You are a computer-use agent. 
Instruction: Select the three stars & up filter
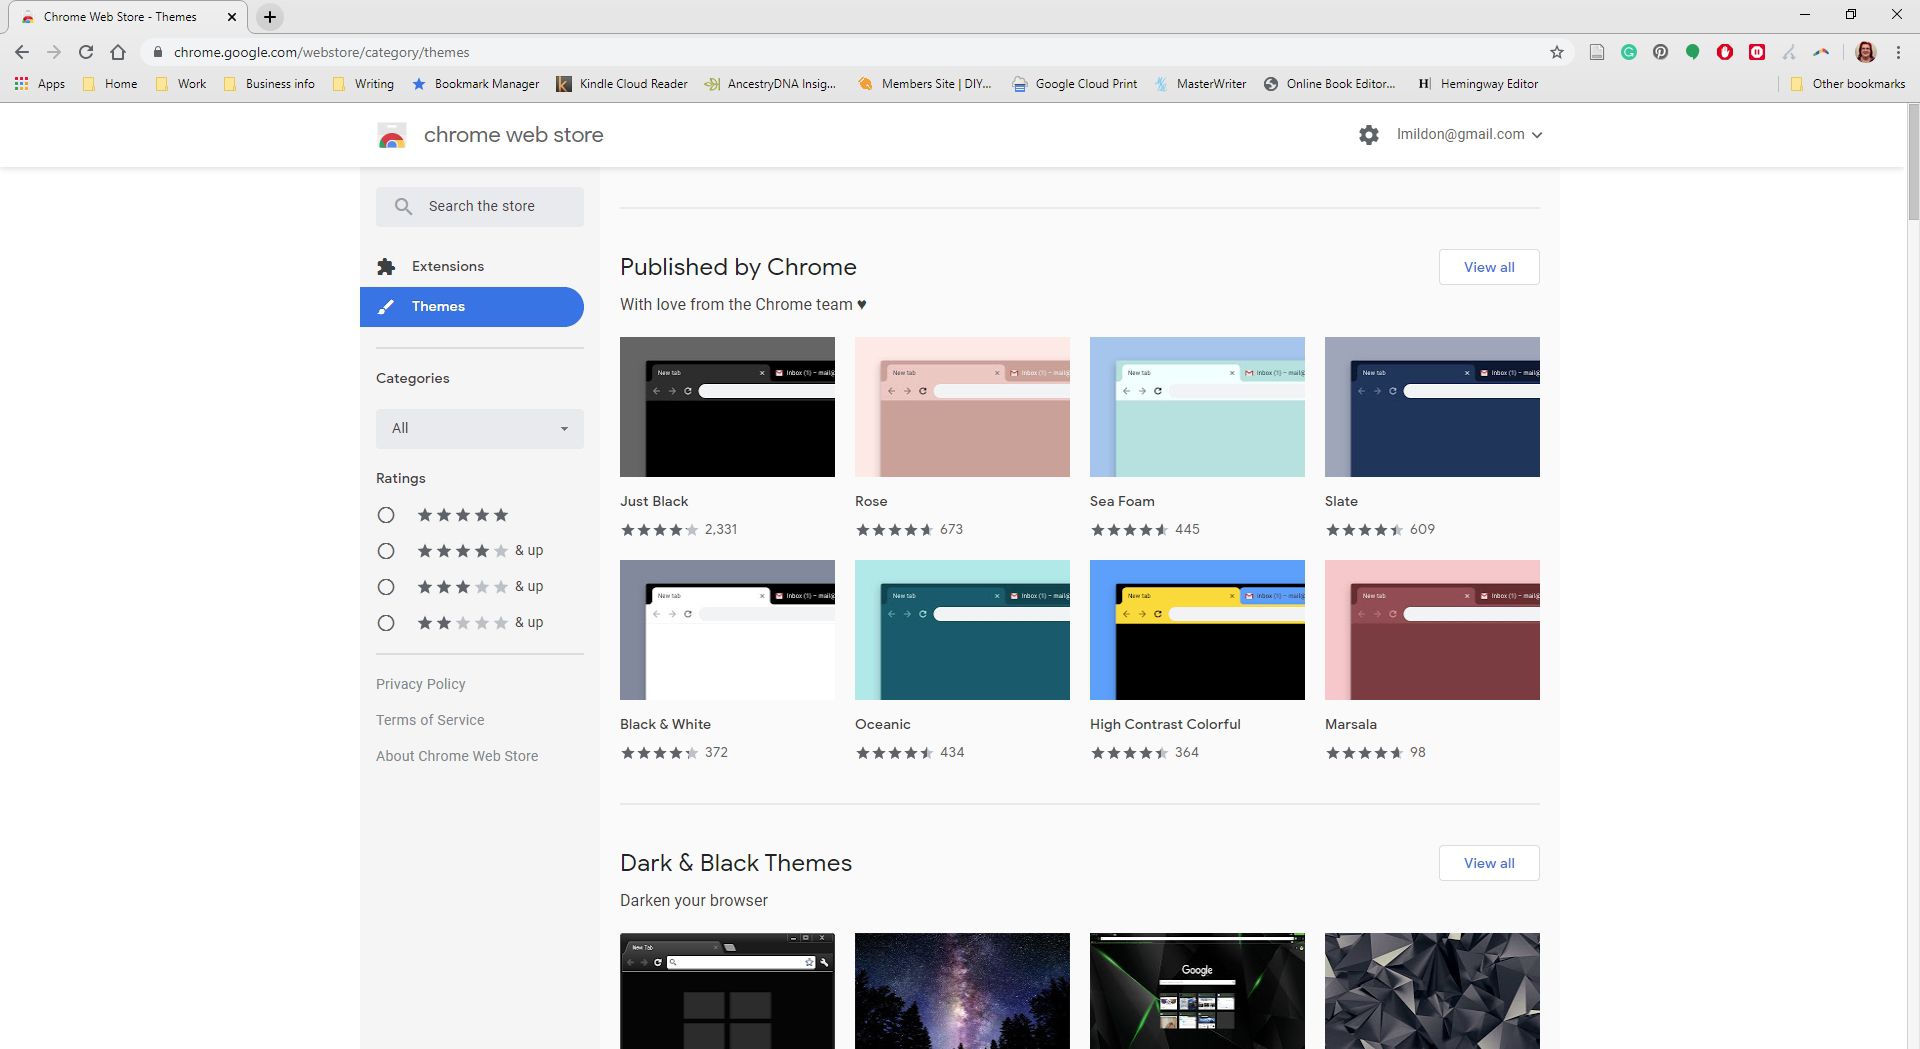point(386,587)
